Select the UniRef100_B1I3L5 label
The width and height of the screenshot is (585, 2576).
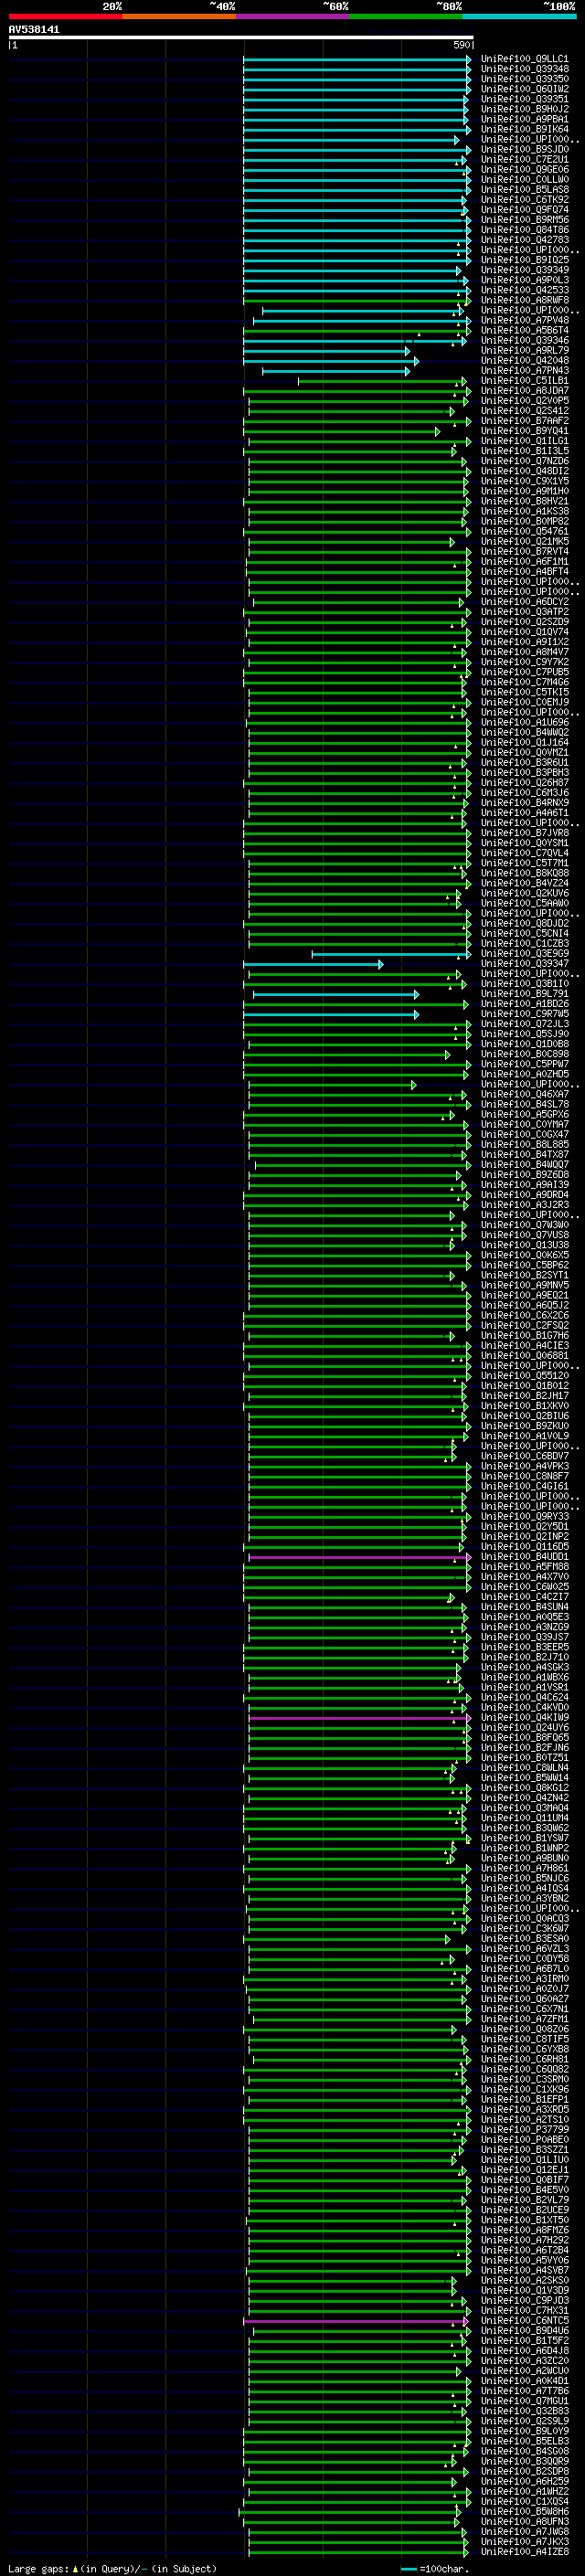(524, 451)
